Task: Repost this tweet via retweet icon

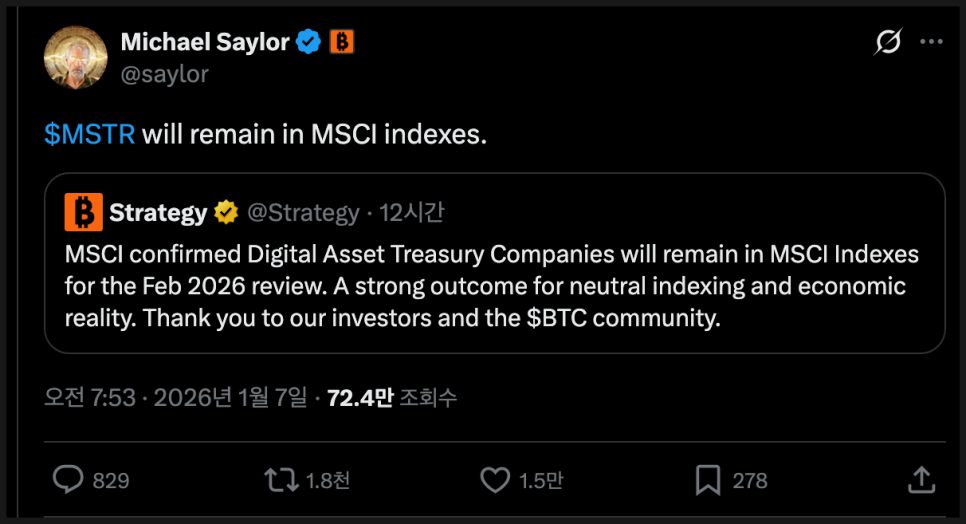Action: pos(281,480)
